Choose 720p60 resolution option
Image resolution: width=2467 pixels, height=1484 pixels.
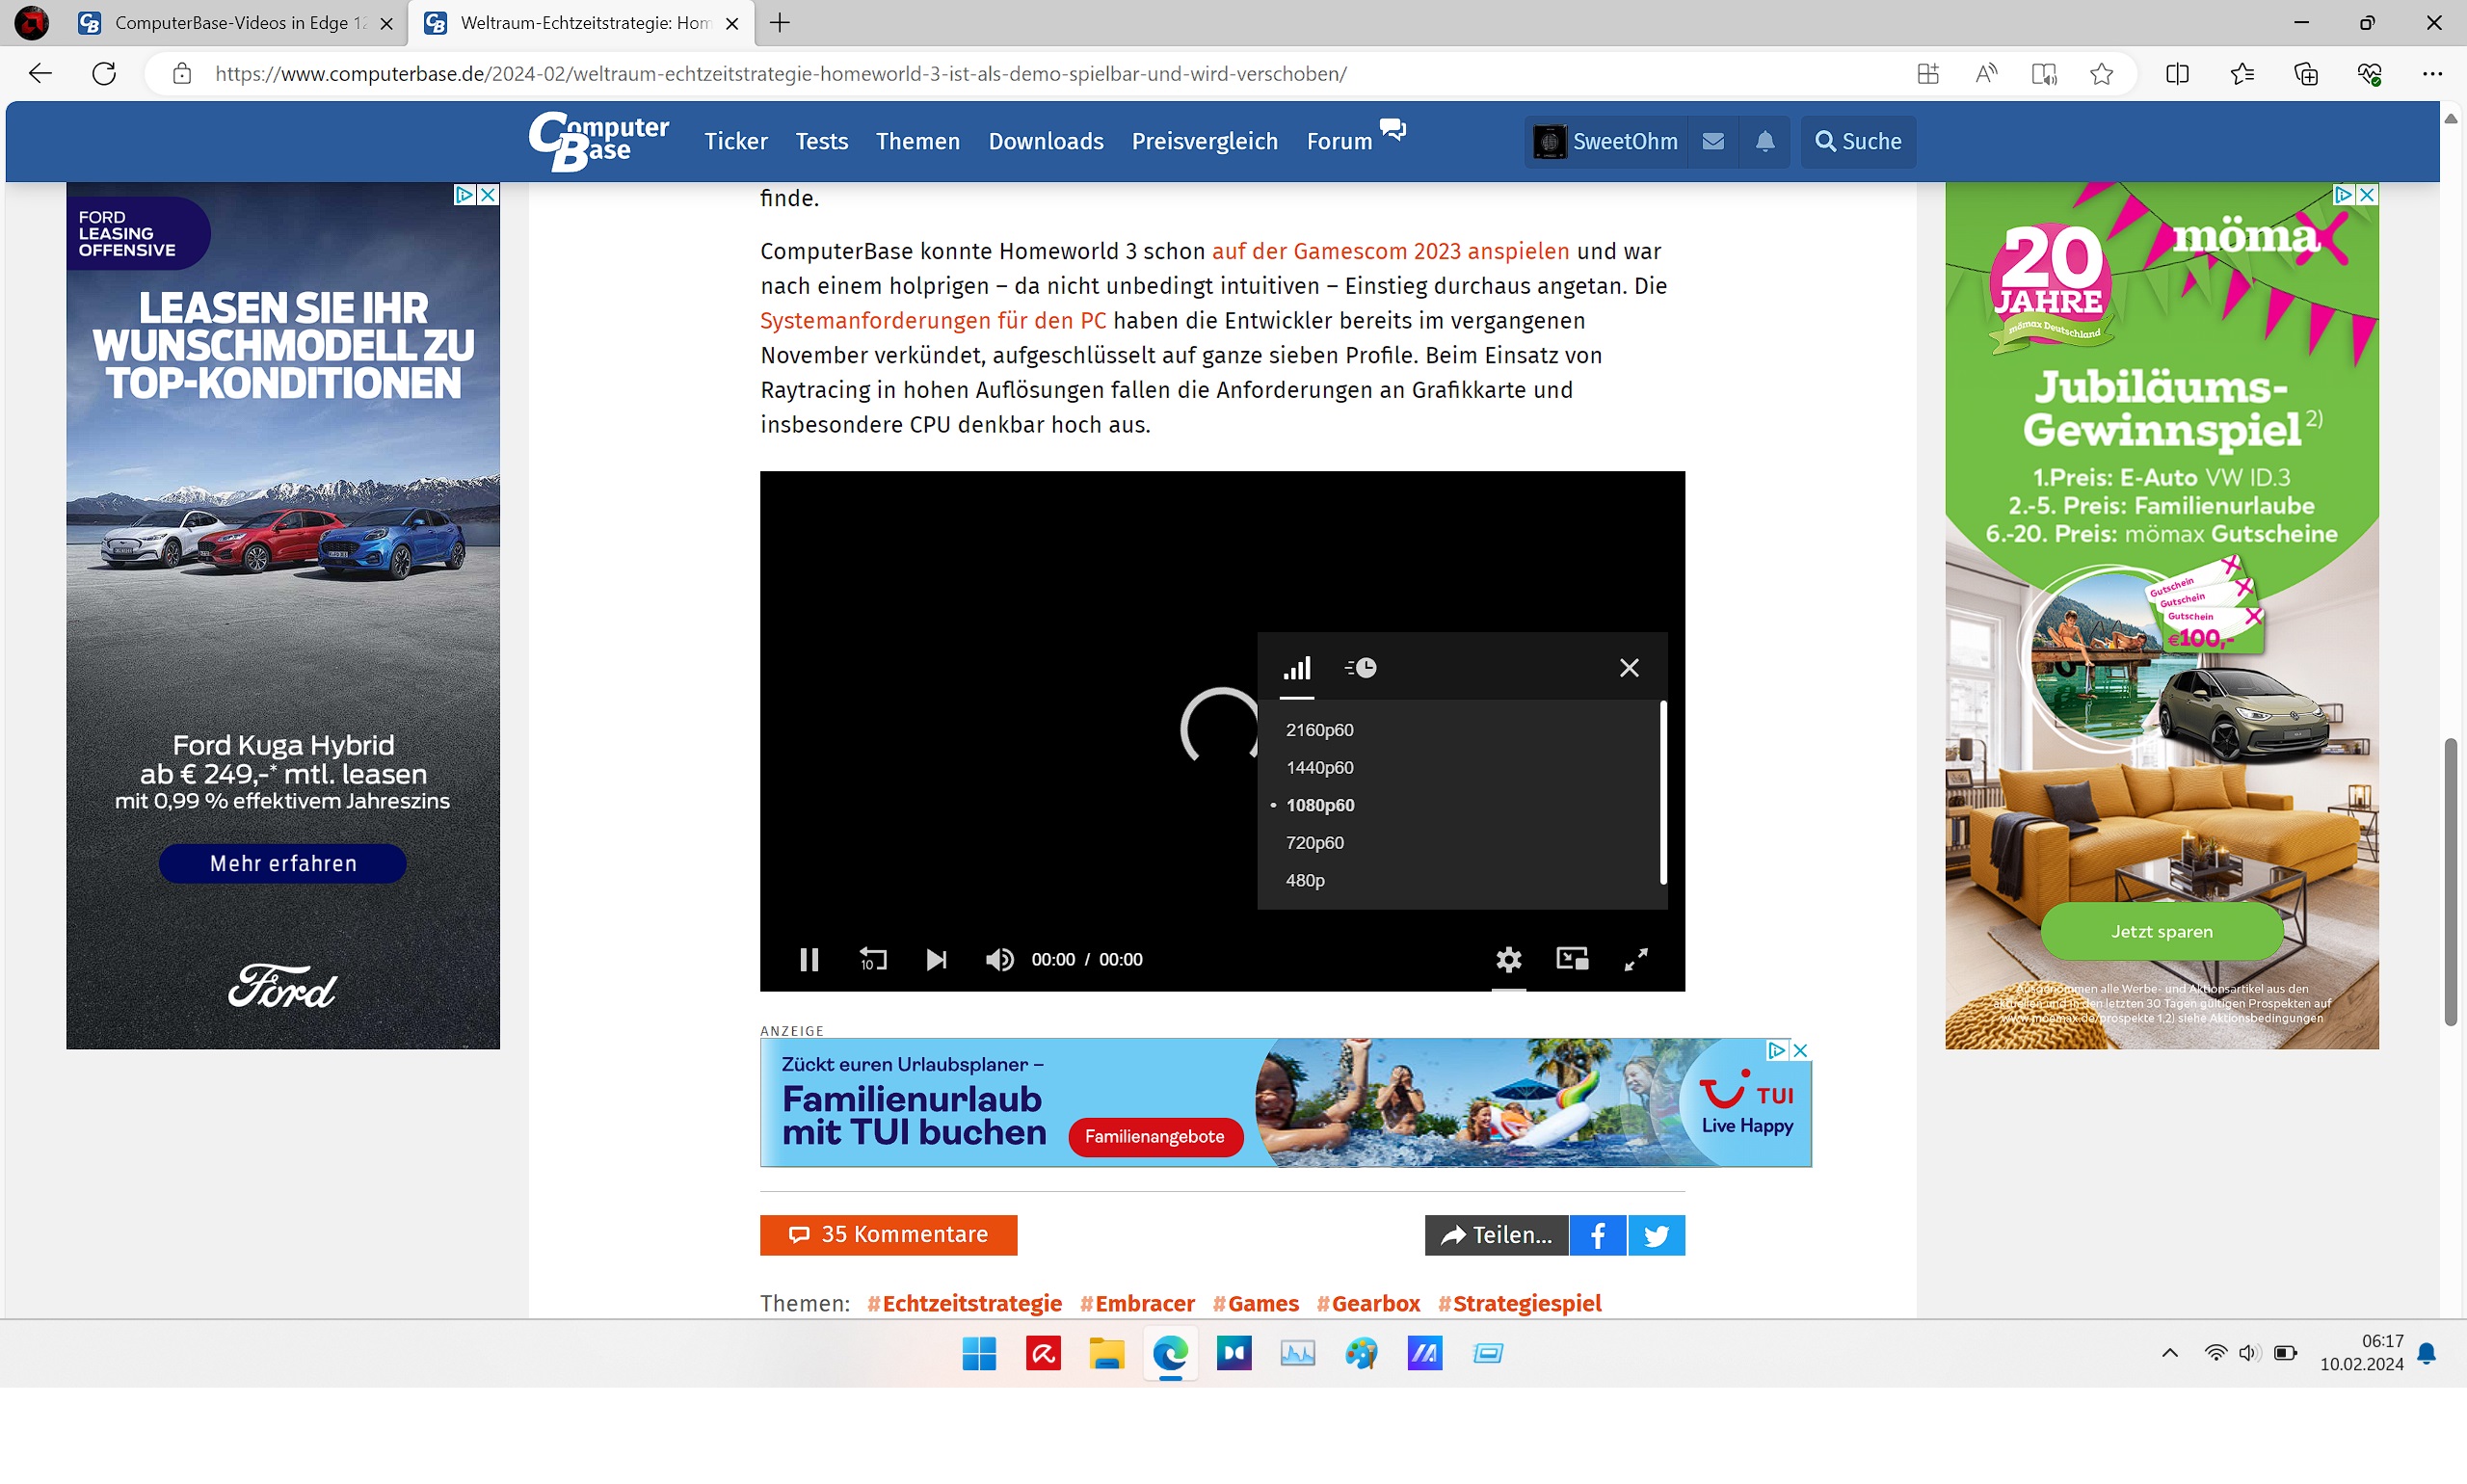[1314, 843]
